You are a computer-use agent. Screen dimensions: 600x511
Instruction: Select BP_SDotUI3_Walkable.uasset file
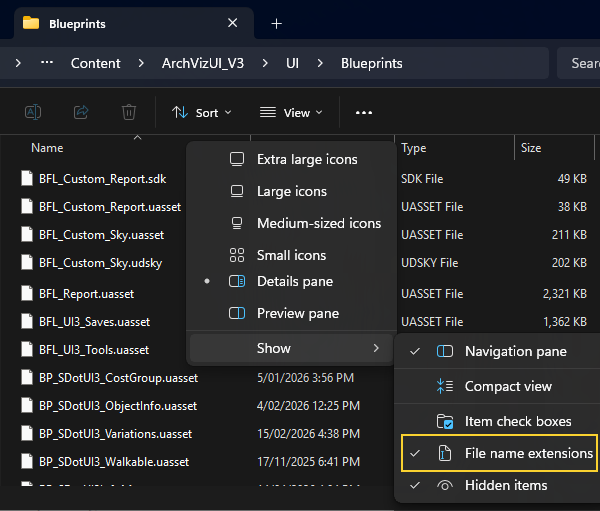[112, 462]
